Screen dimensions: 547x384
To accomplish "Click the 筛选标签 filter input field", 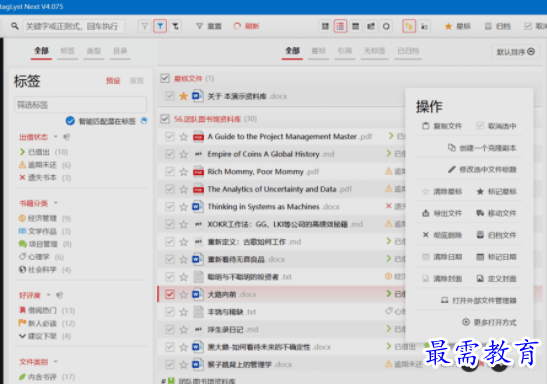I will tap(81, 105).
